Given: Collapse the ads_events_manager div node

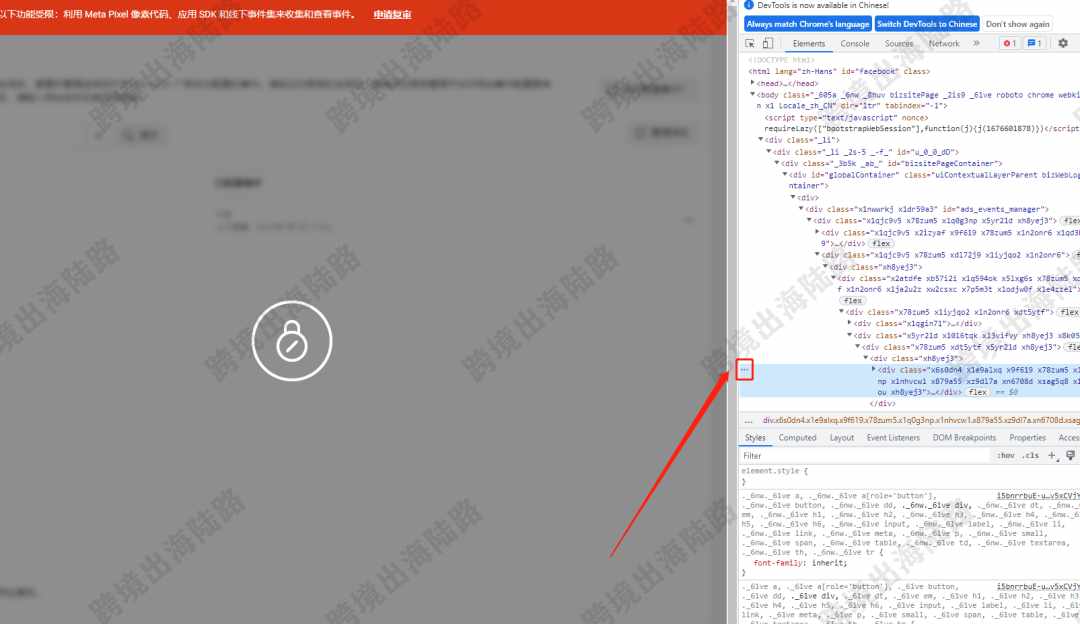Looking at the screenshot, I should pos(801,209).
